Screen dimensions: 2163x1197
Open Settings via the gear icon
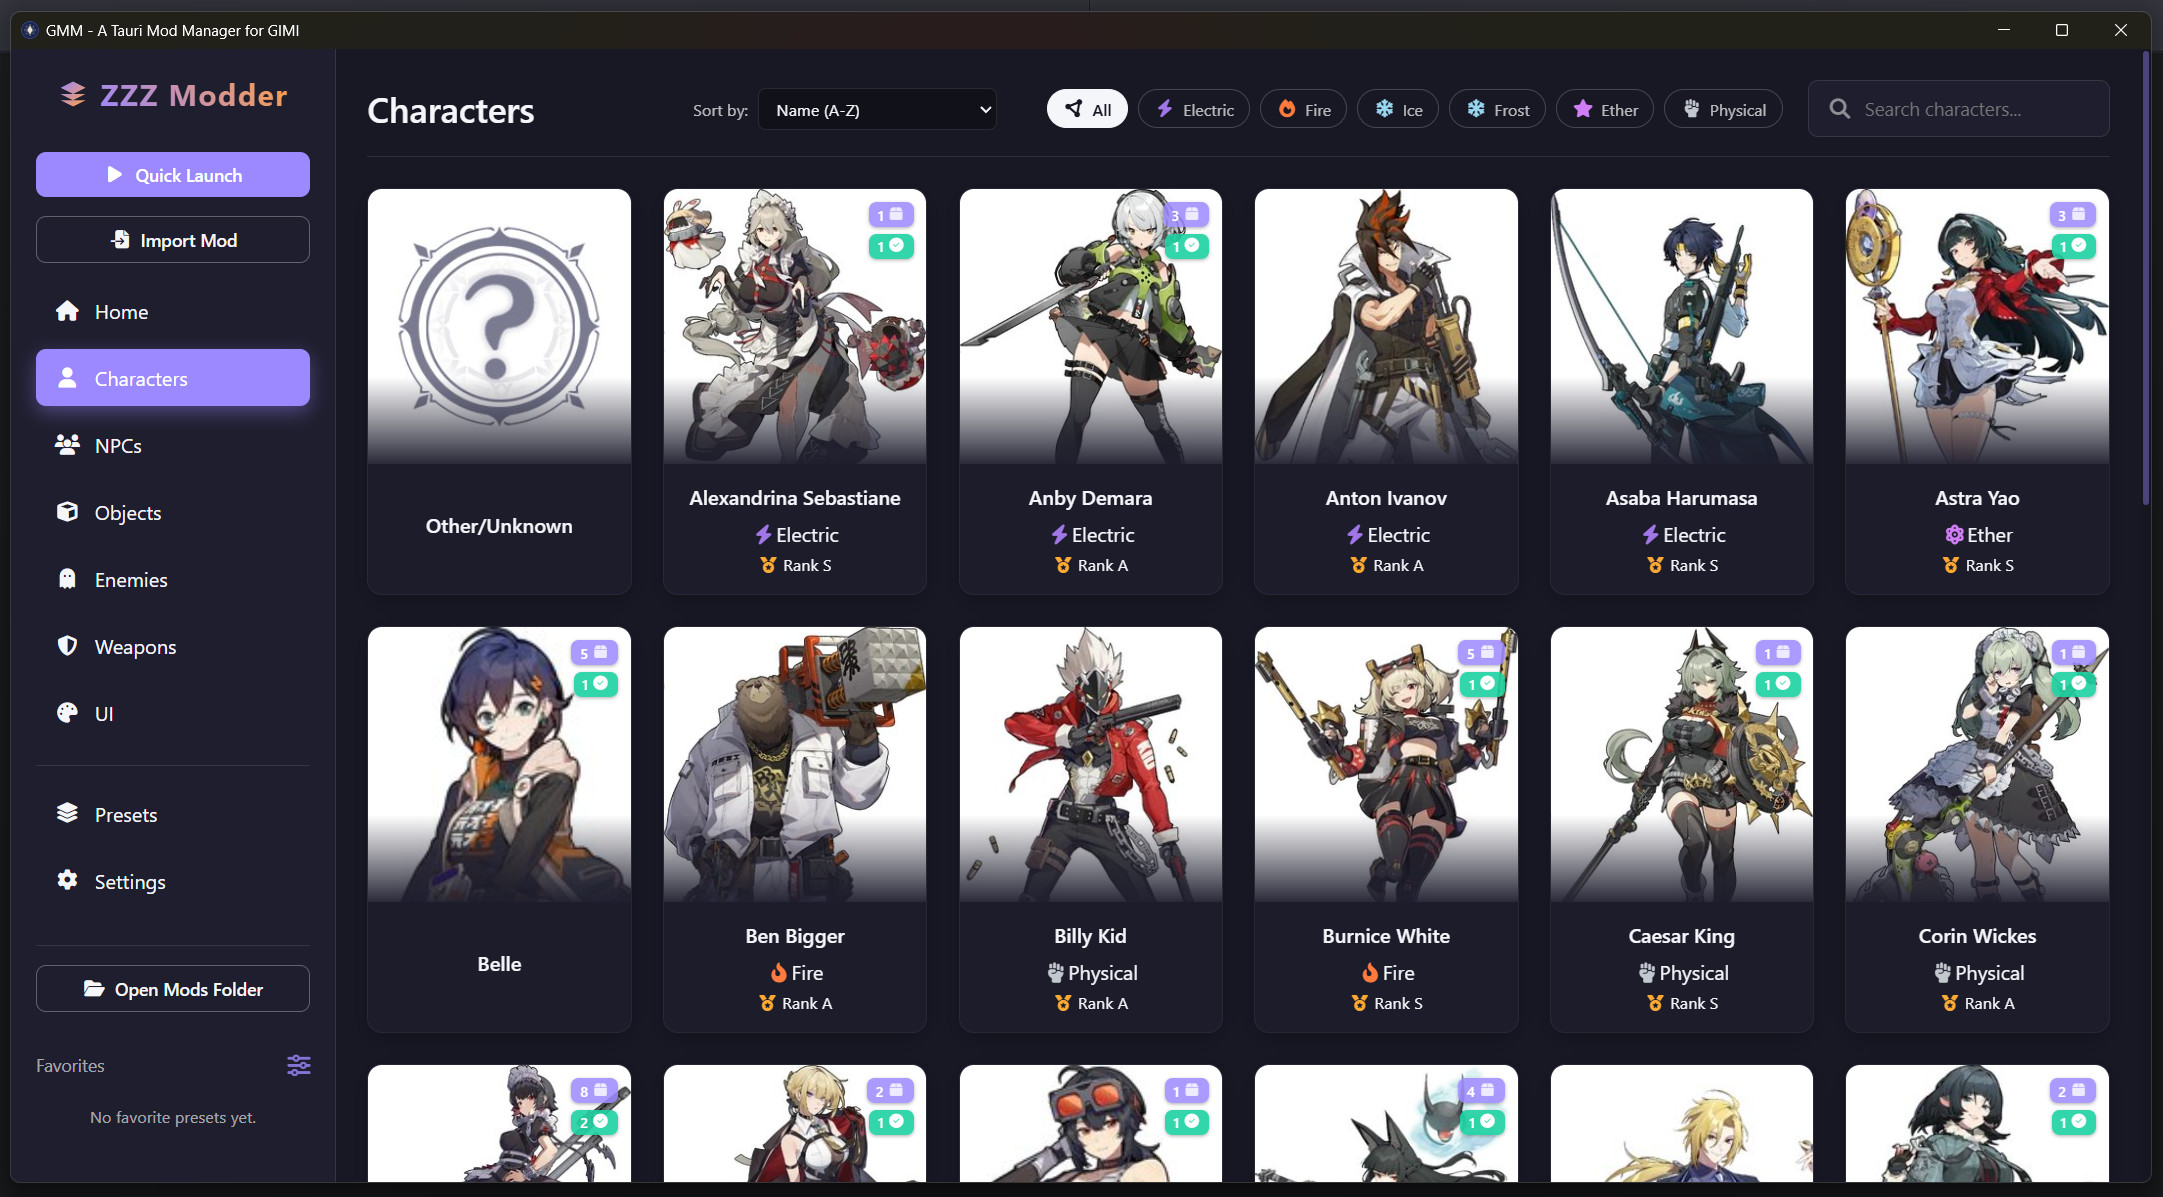(x=129, y=881)
